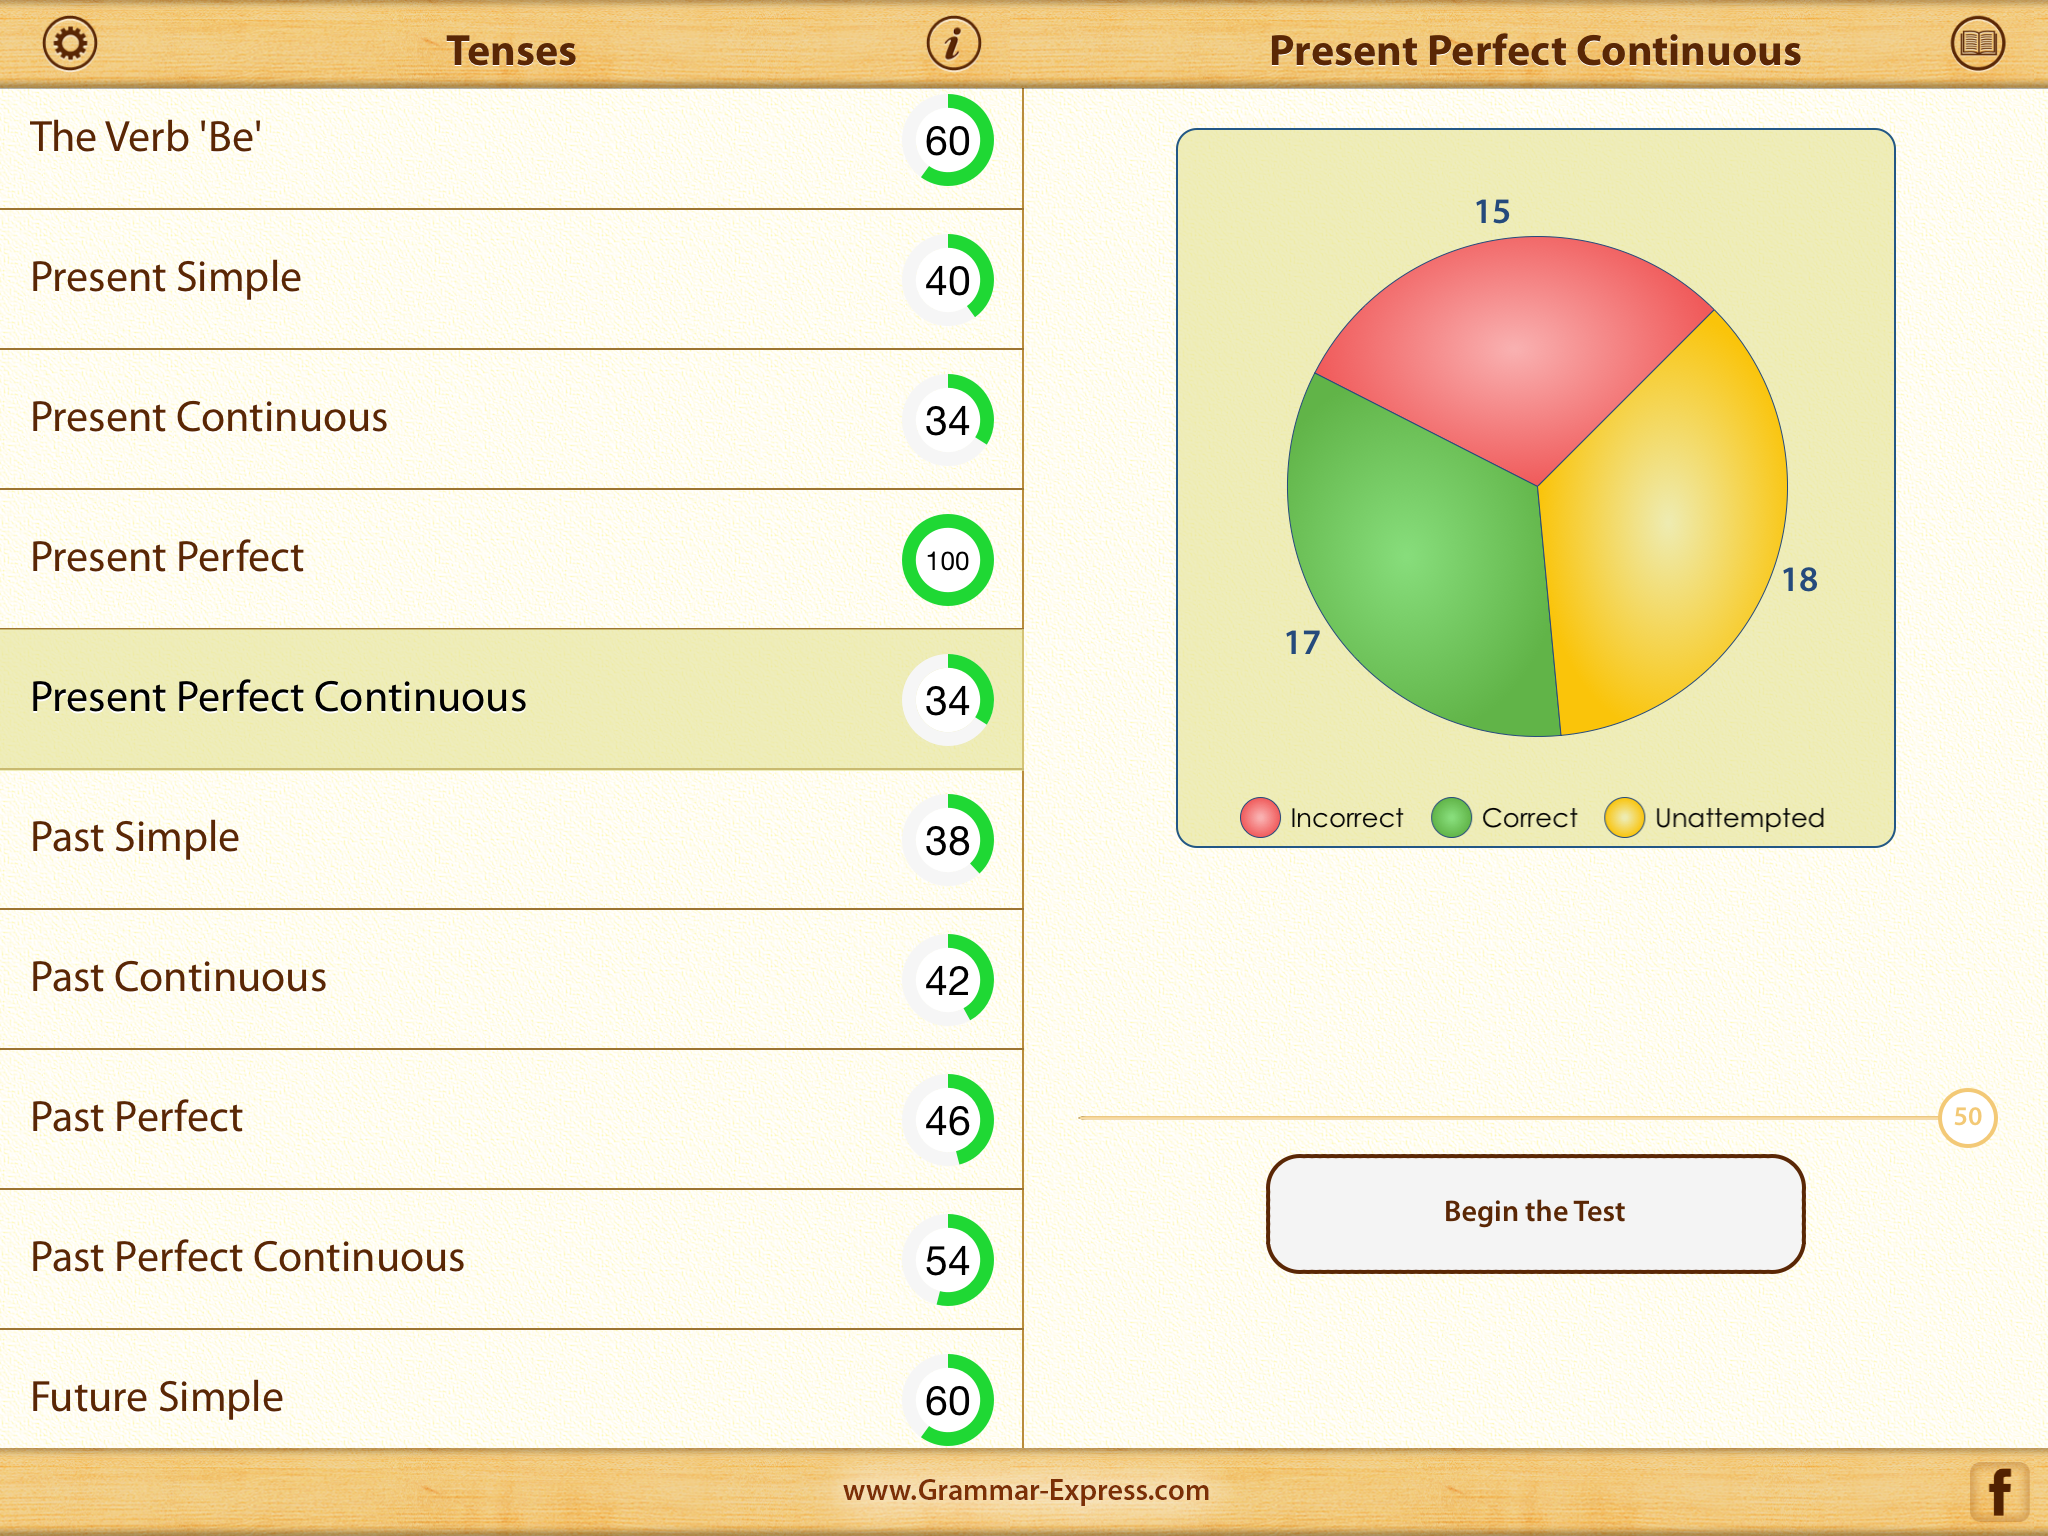Select the Present Simple tense
Image resolution: width=2048 pixels, height=1536 pixels.
[x=166, y=277]
